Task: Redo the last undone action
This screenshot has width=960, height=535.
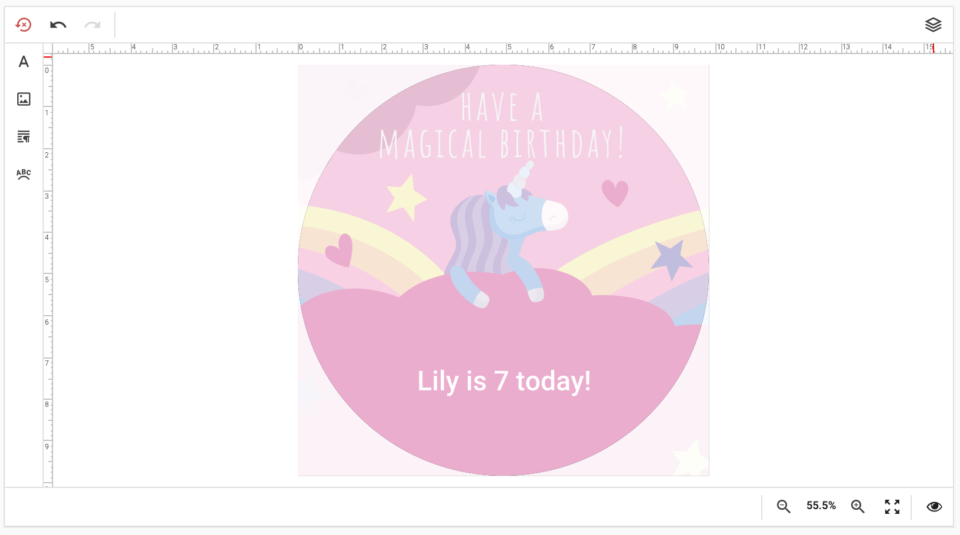Action: [x=92, y=25]
